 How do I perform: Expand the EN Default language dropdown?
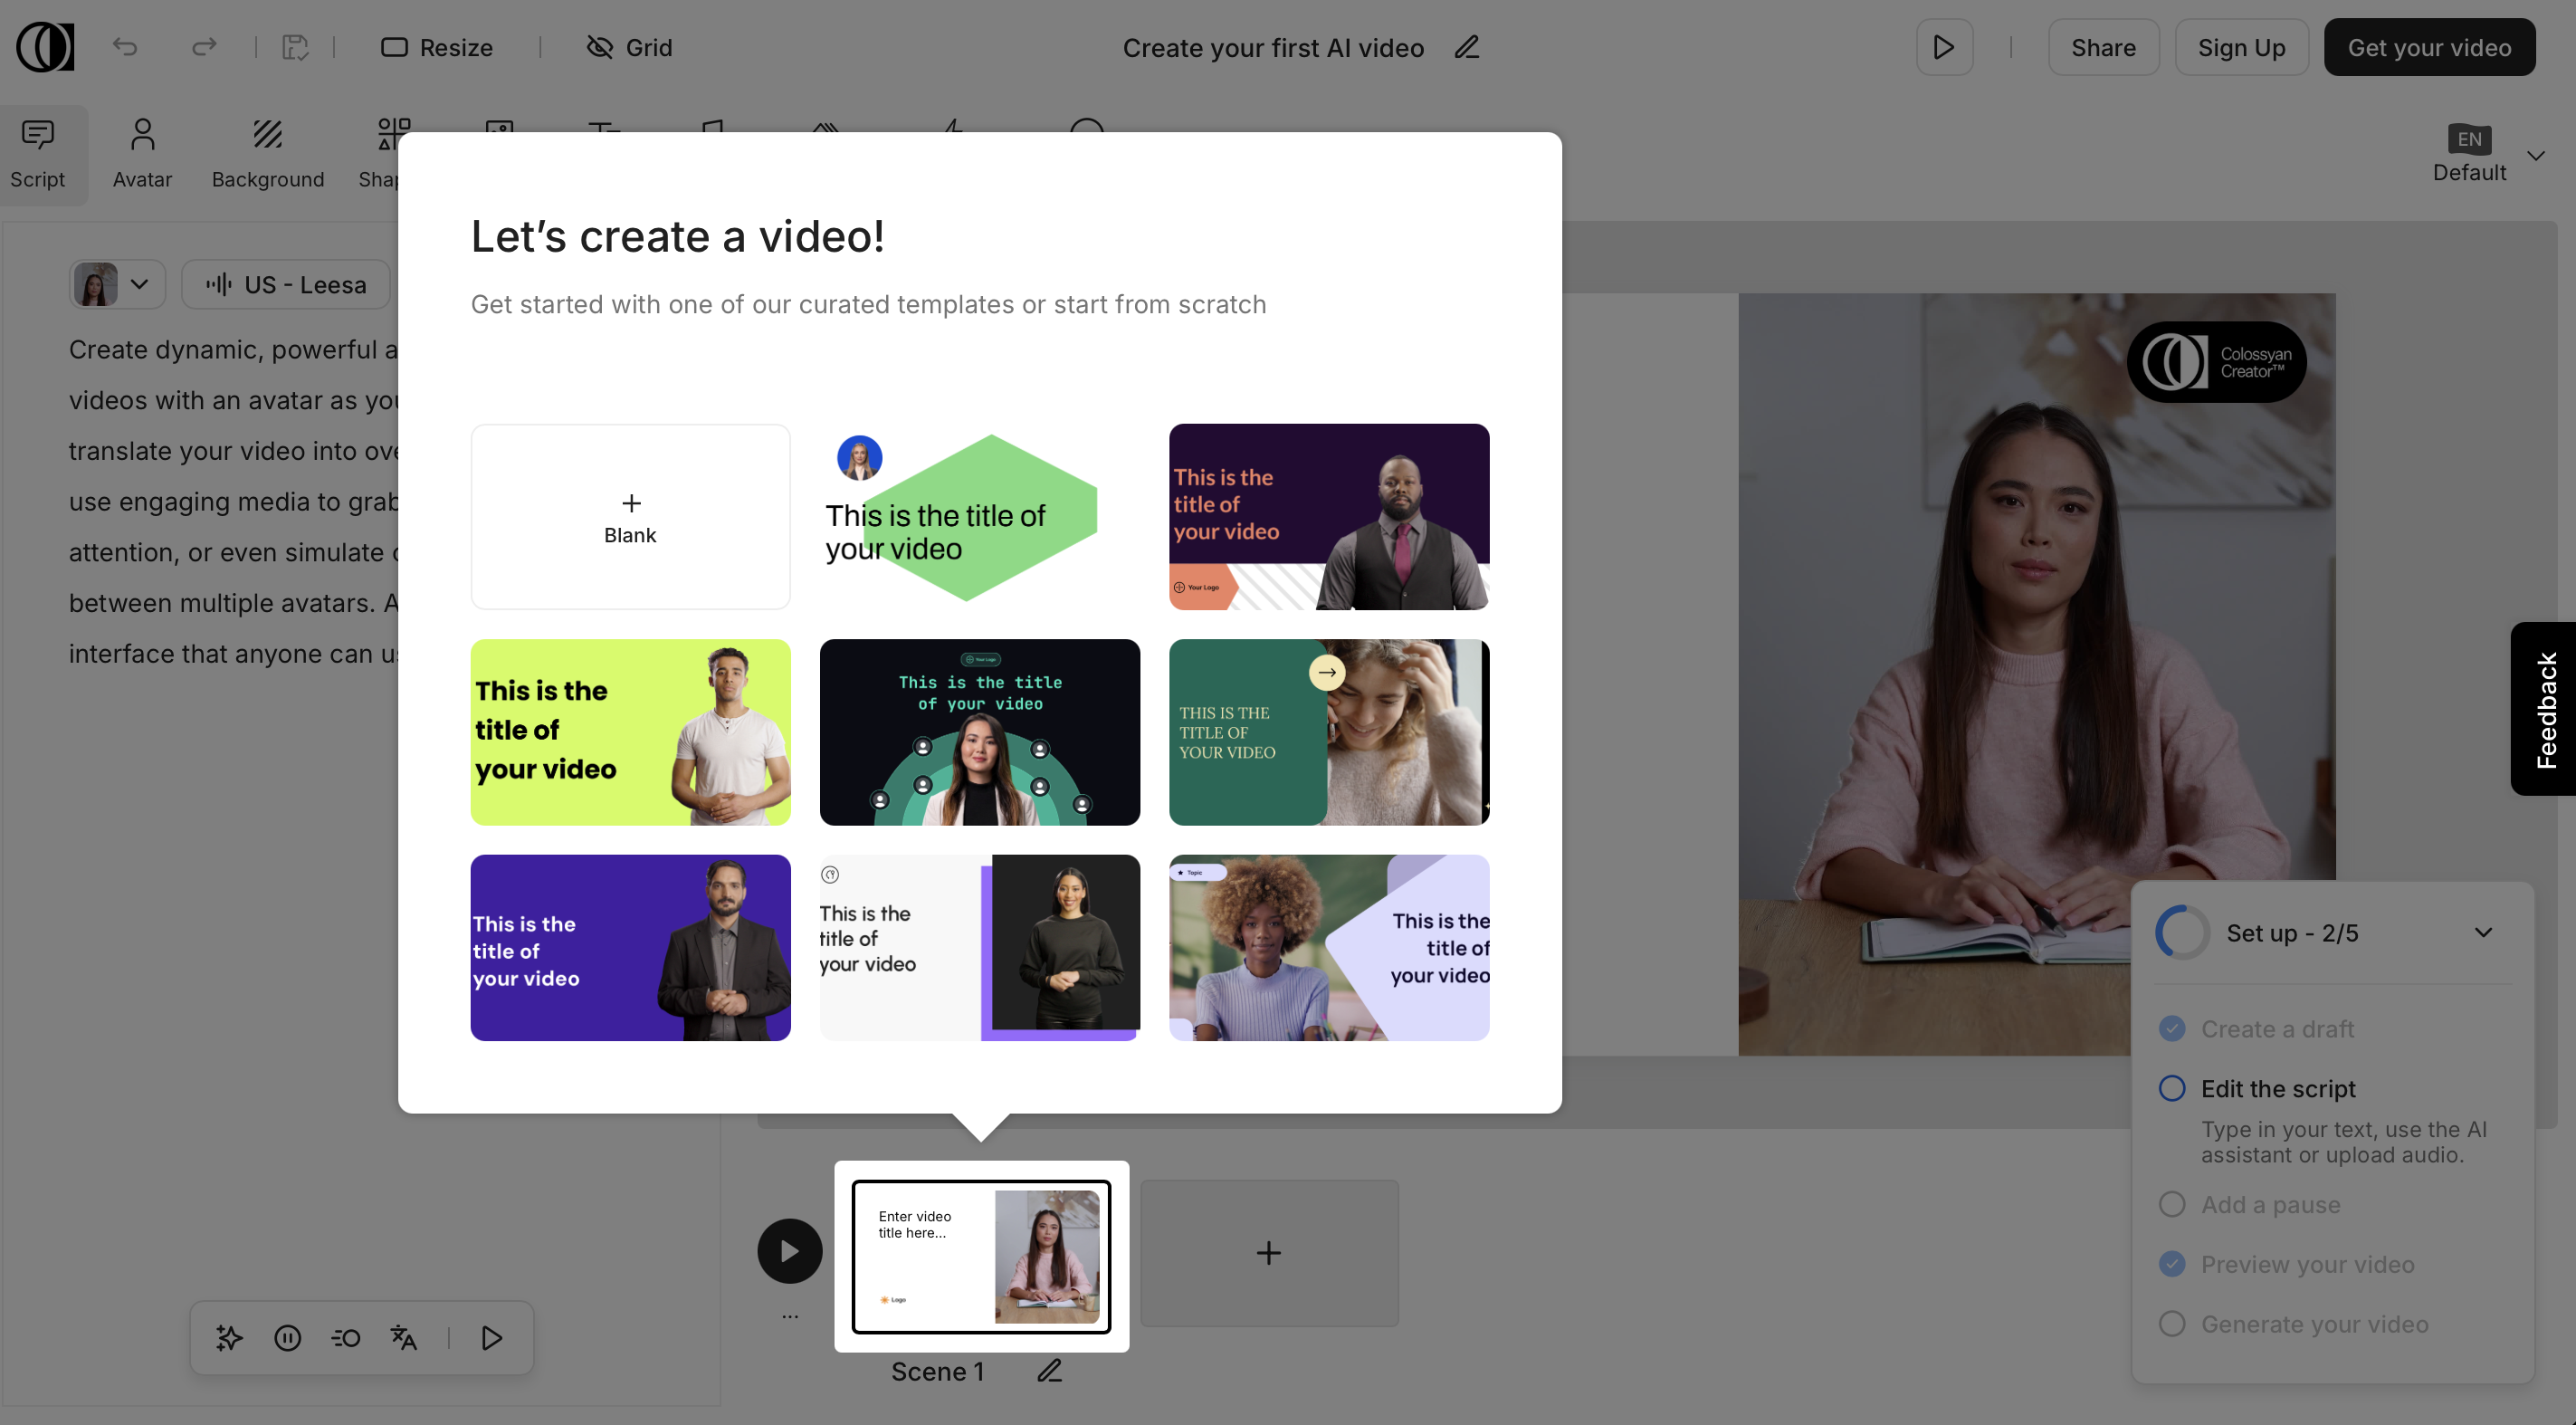click(2535, 155)
